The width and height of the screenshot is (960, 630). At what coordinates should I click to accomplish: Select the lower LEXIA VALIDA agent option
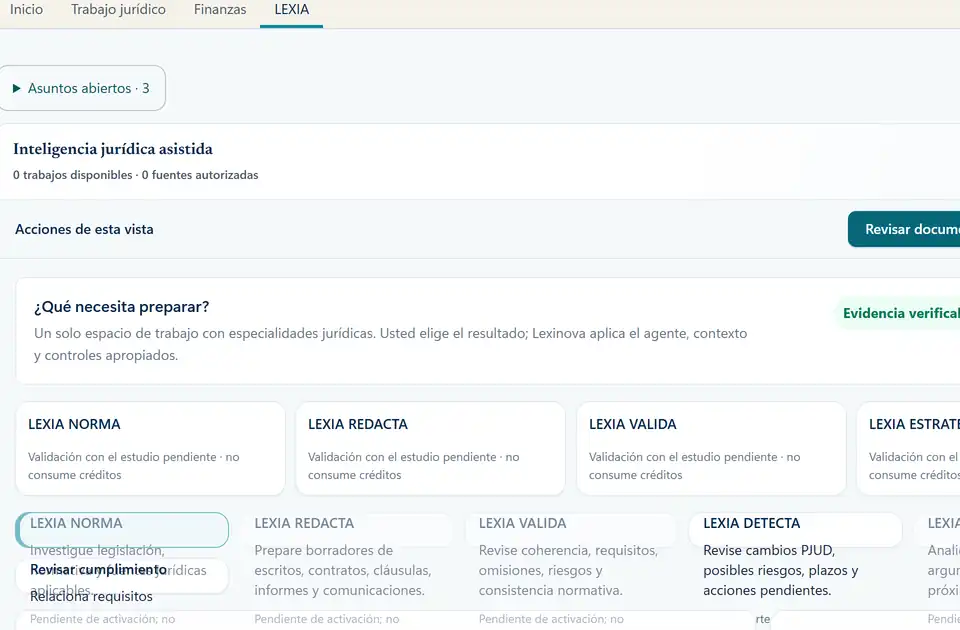tap(571, 530)
